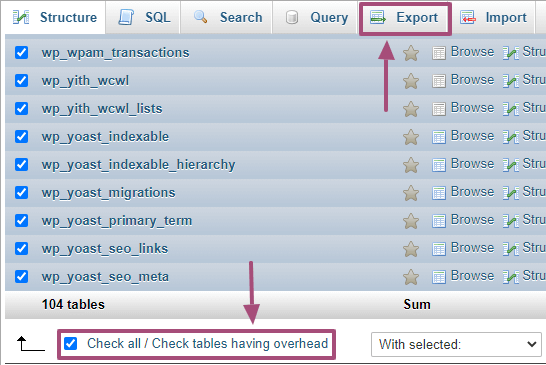The height and width of the screenshot is (365, 546).
Task: Click the Browse table icon for wp_yoast_indexable_hierarchy
Action: pyautogui.click(x=439, y=165)
